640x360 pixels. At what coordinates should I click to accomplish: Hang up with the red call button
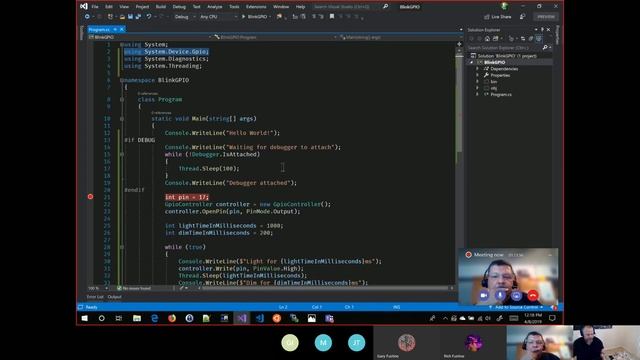pos(532,295)
